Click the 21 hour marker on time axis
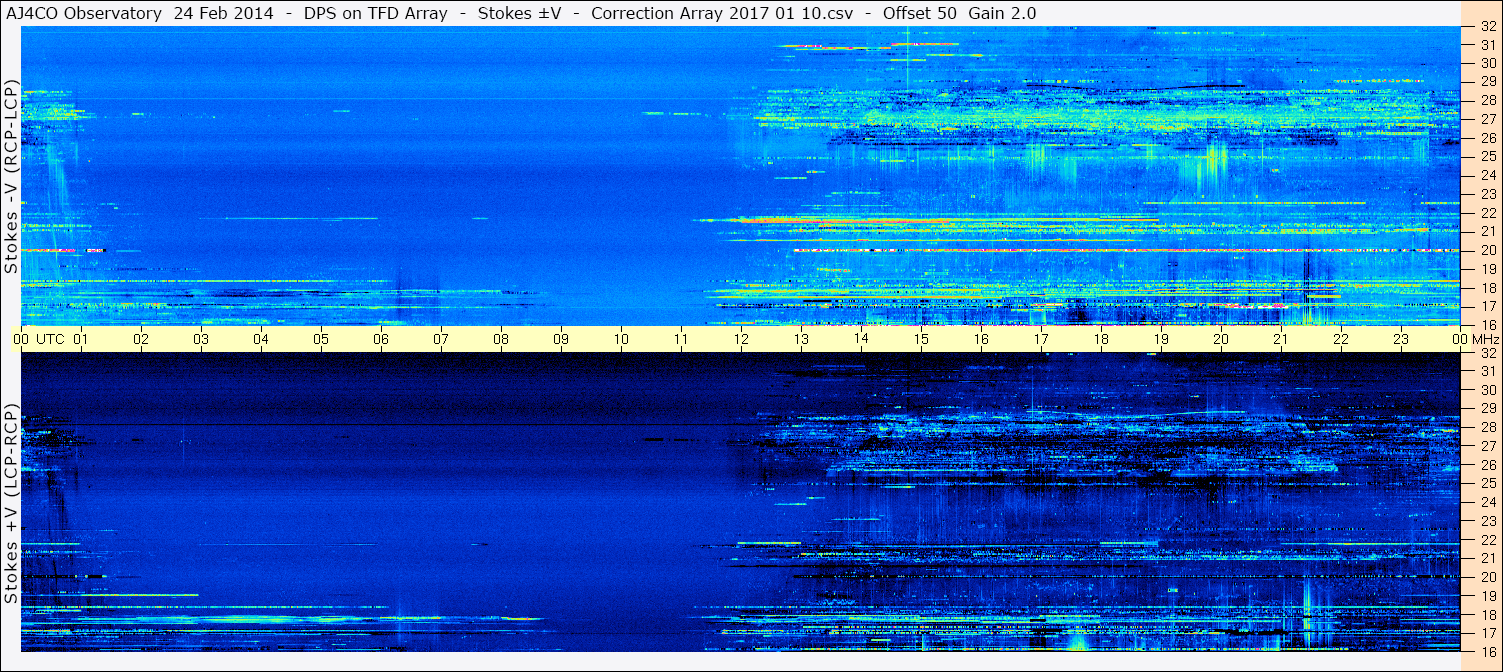The height and width of the screenshot is (672, 1503). 1281,339
